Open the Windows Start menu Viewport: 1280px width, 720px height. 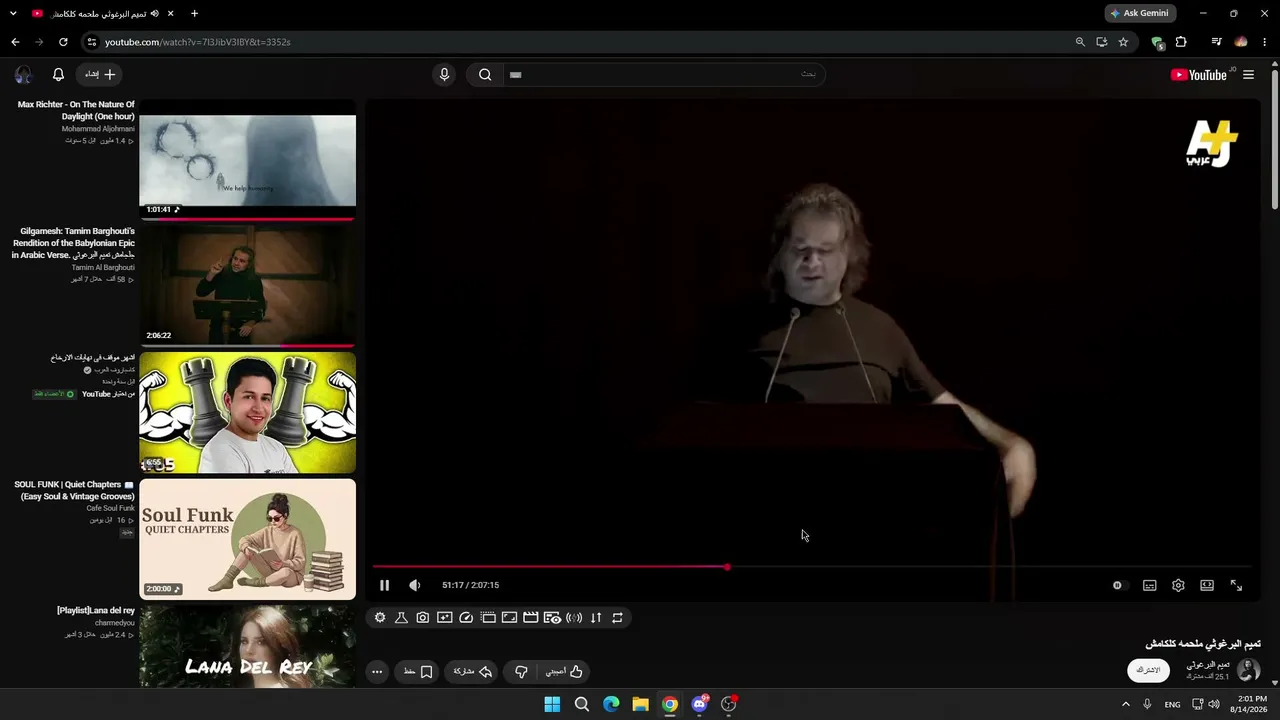click(x=552, y=704)
